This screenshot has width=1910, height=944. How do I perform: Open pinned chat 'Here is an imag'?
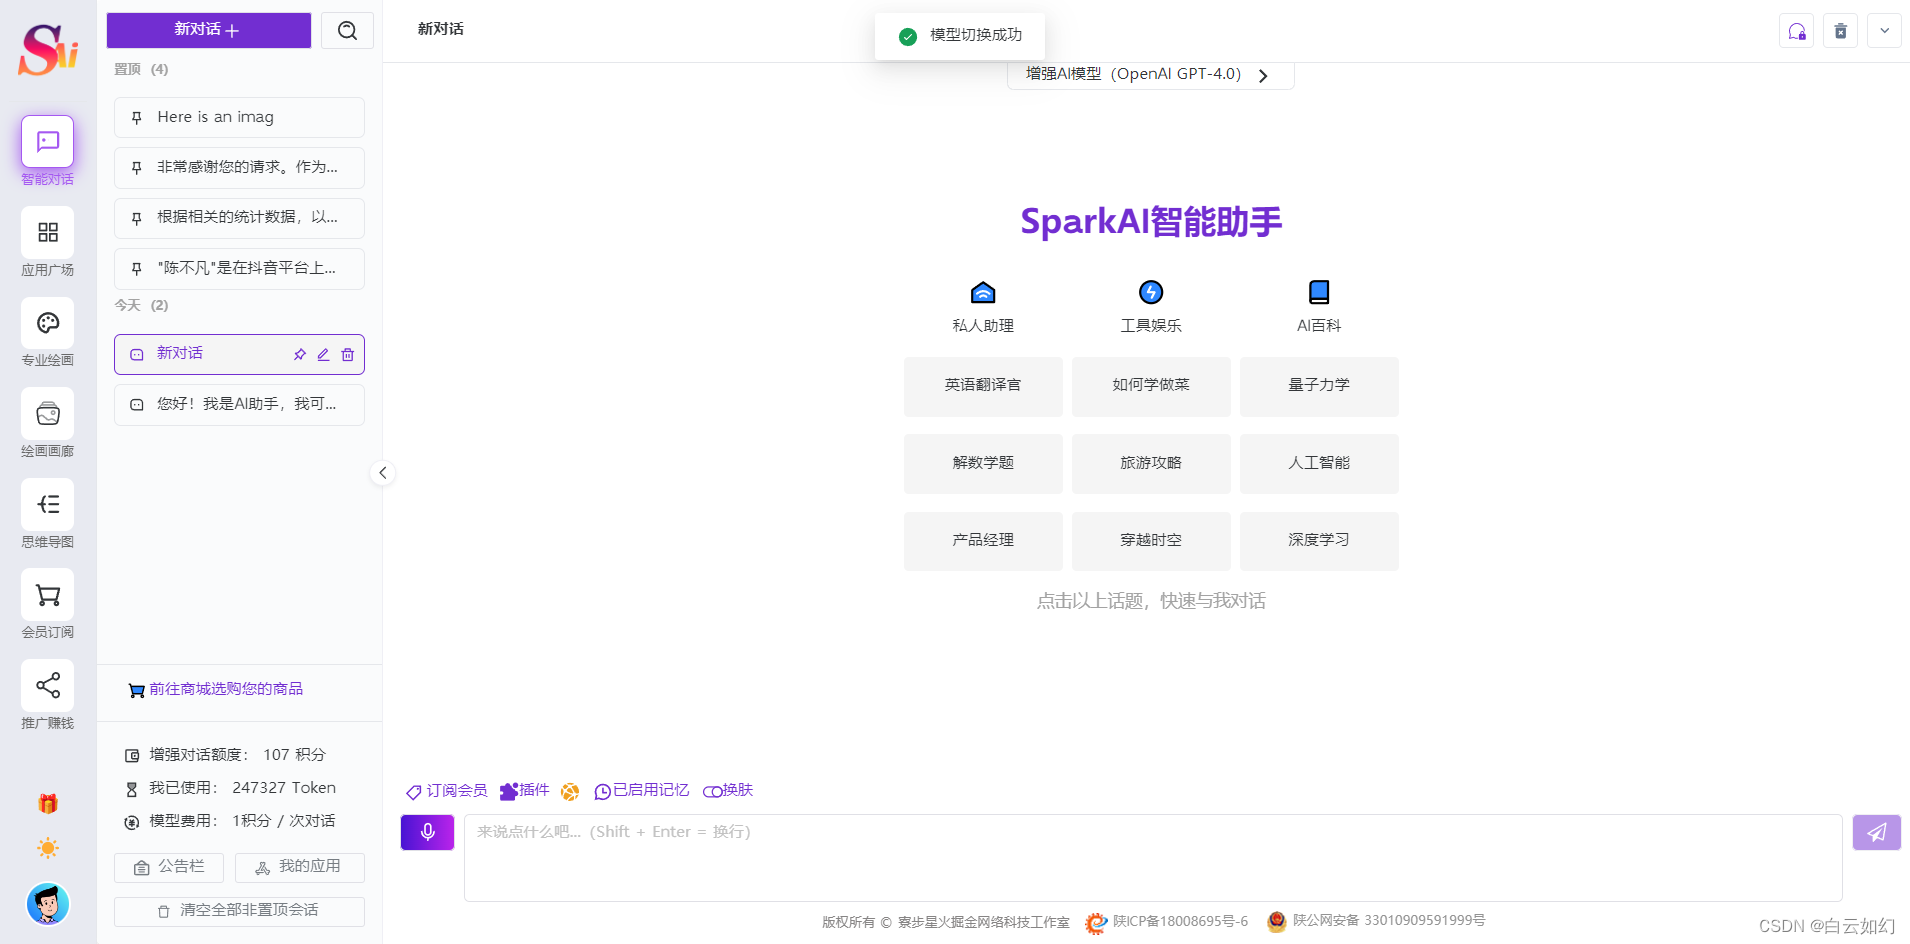tap(239, 117)
